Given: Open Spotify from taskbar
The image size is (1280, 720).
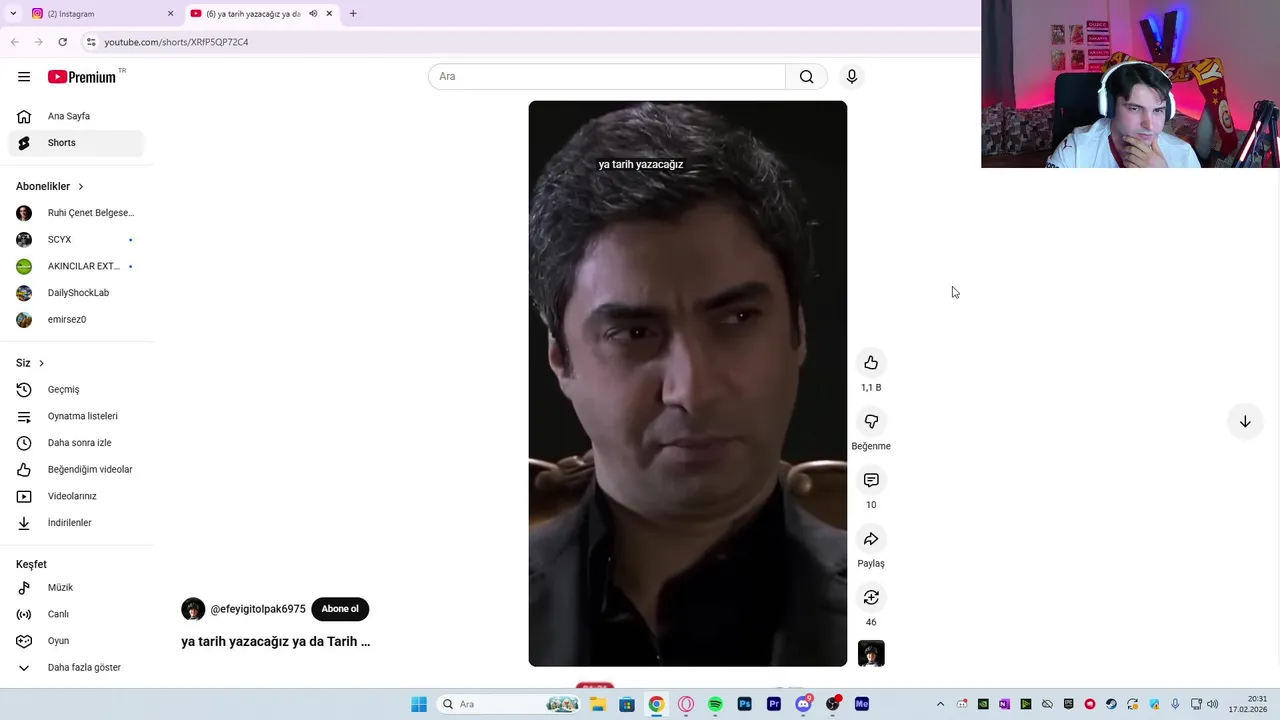Looking at the screenshot, I should click(x=715, y=704).
